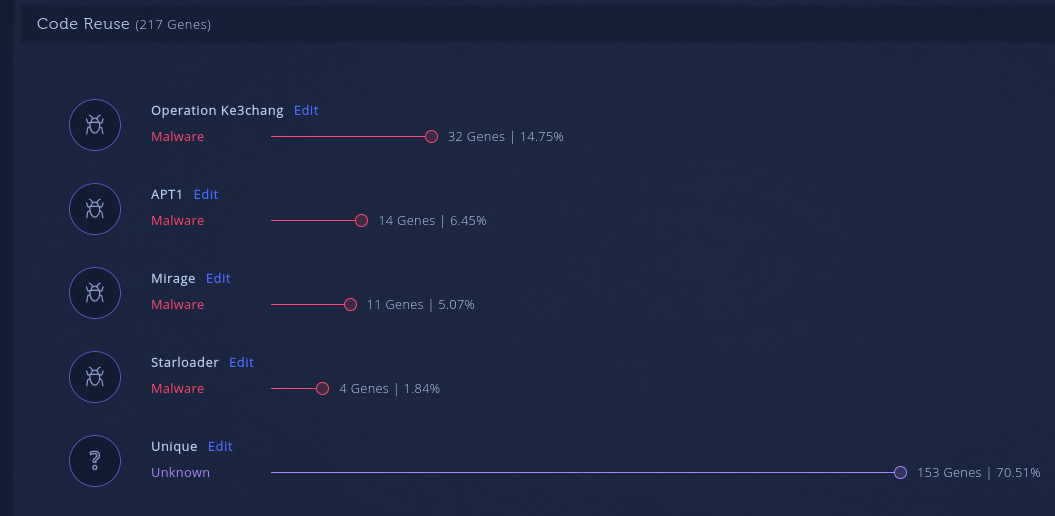
Task: Click the Unknown label under Unique
Action: (180, 473)
